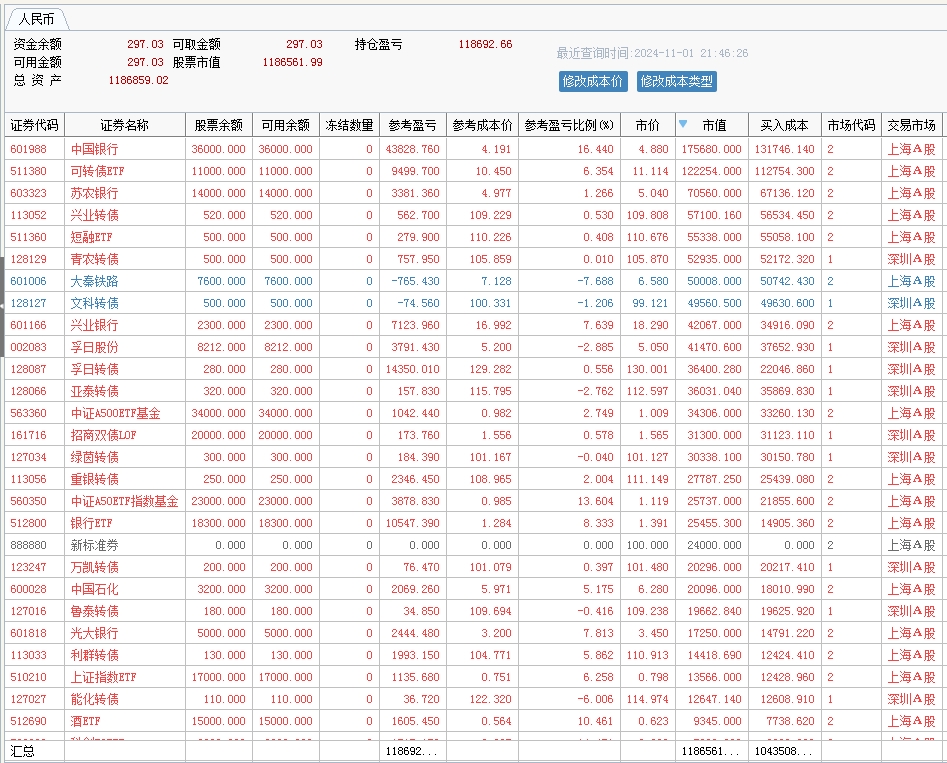Select the 亚泰转债 row name
Image resolution: width=947 pixels, height=763 pixels.
click(x=94, y=391)
